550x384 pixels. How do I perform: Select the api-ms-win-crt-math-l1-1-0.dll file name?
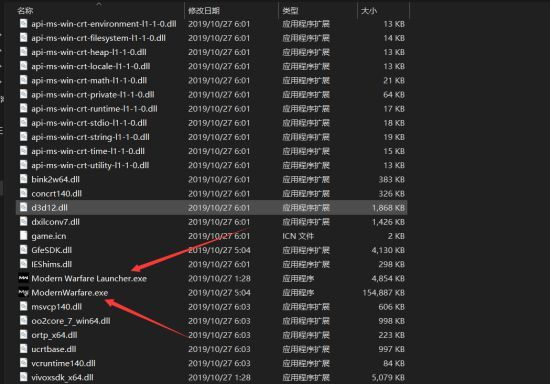89,80
